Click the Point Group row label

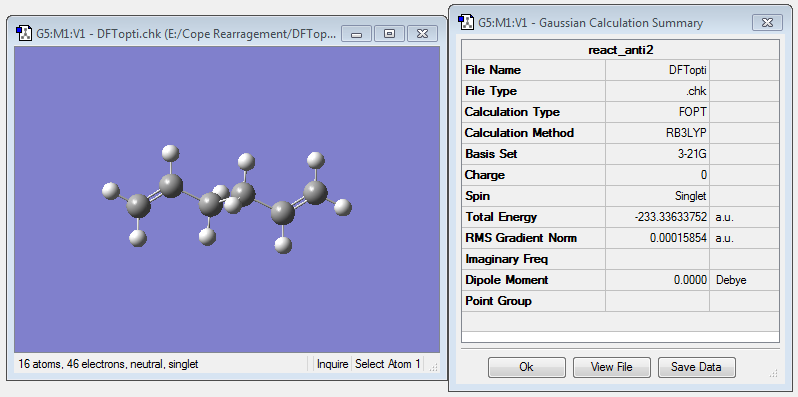498,301
